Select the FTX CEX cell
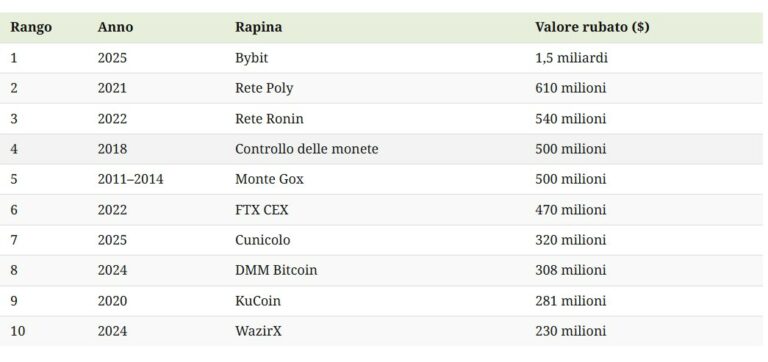768x362 pixels. click(262, 210)
